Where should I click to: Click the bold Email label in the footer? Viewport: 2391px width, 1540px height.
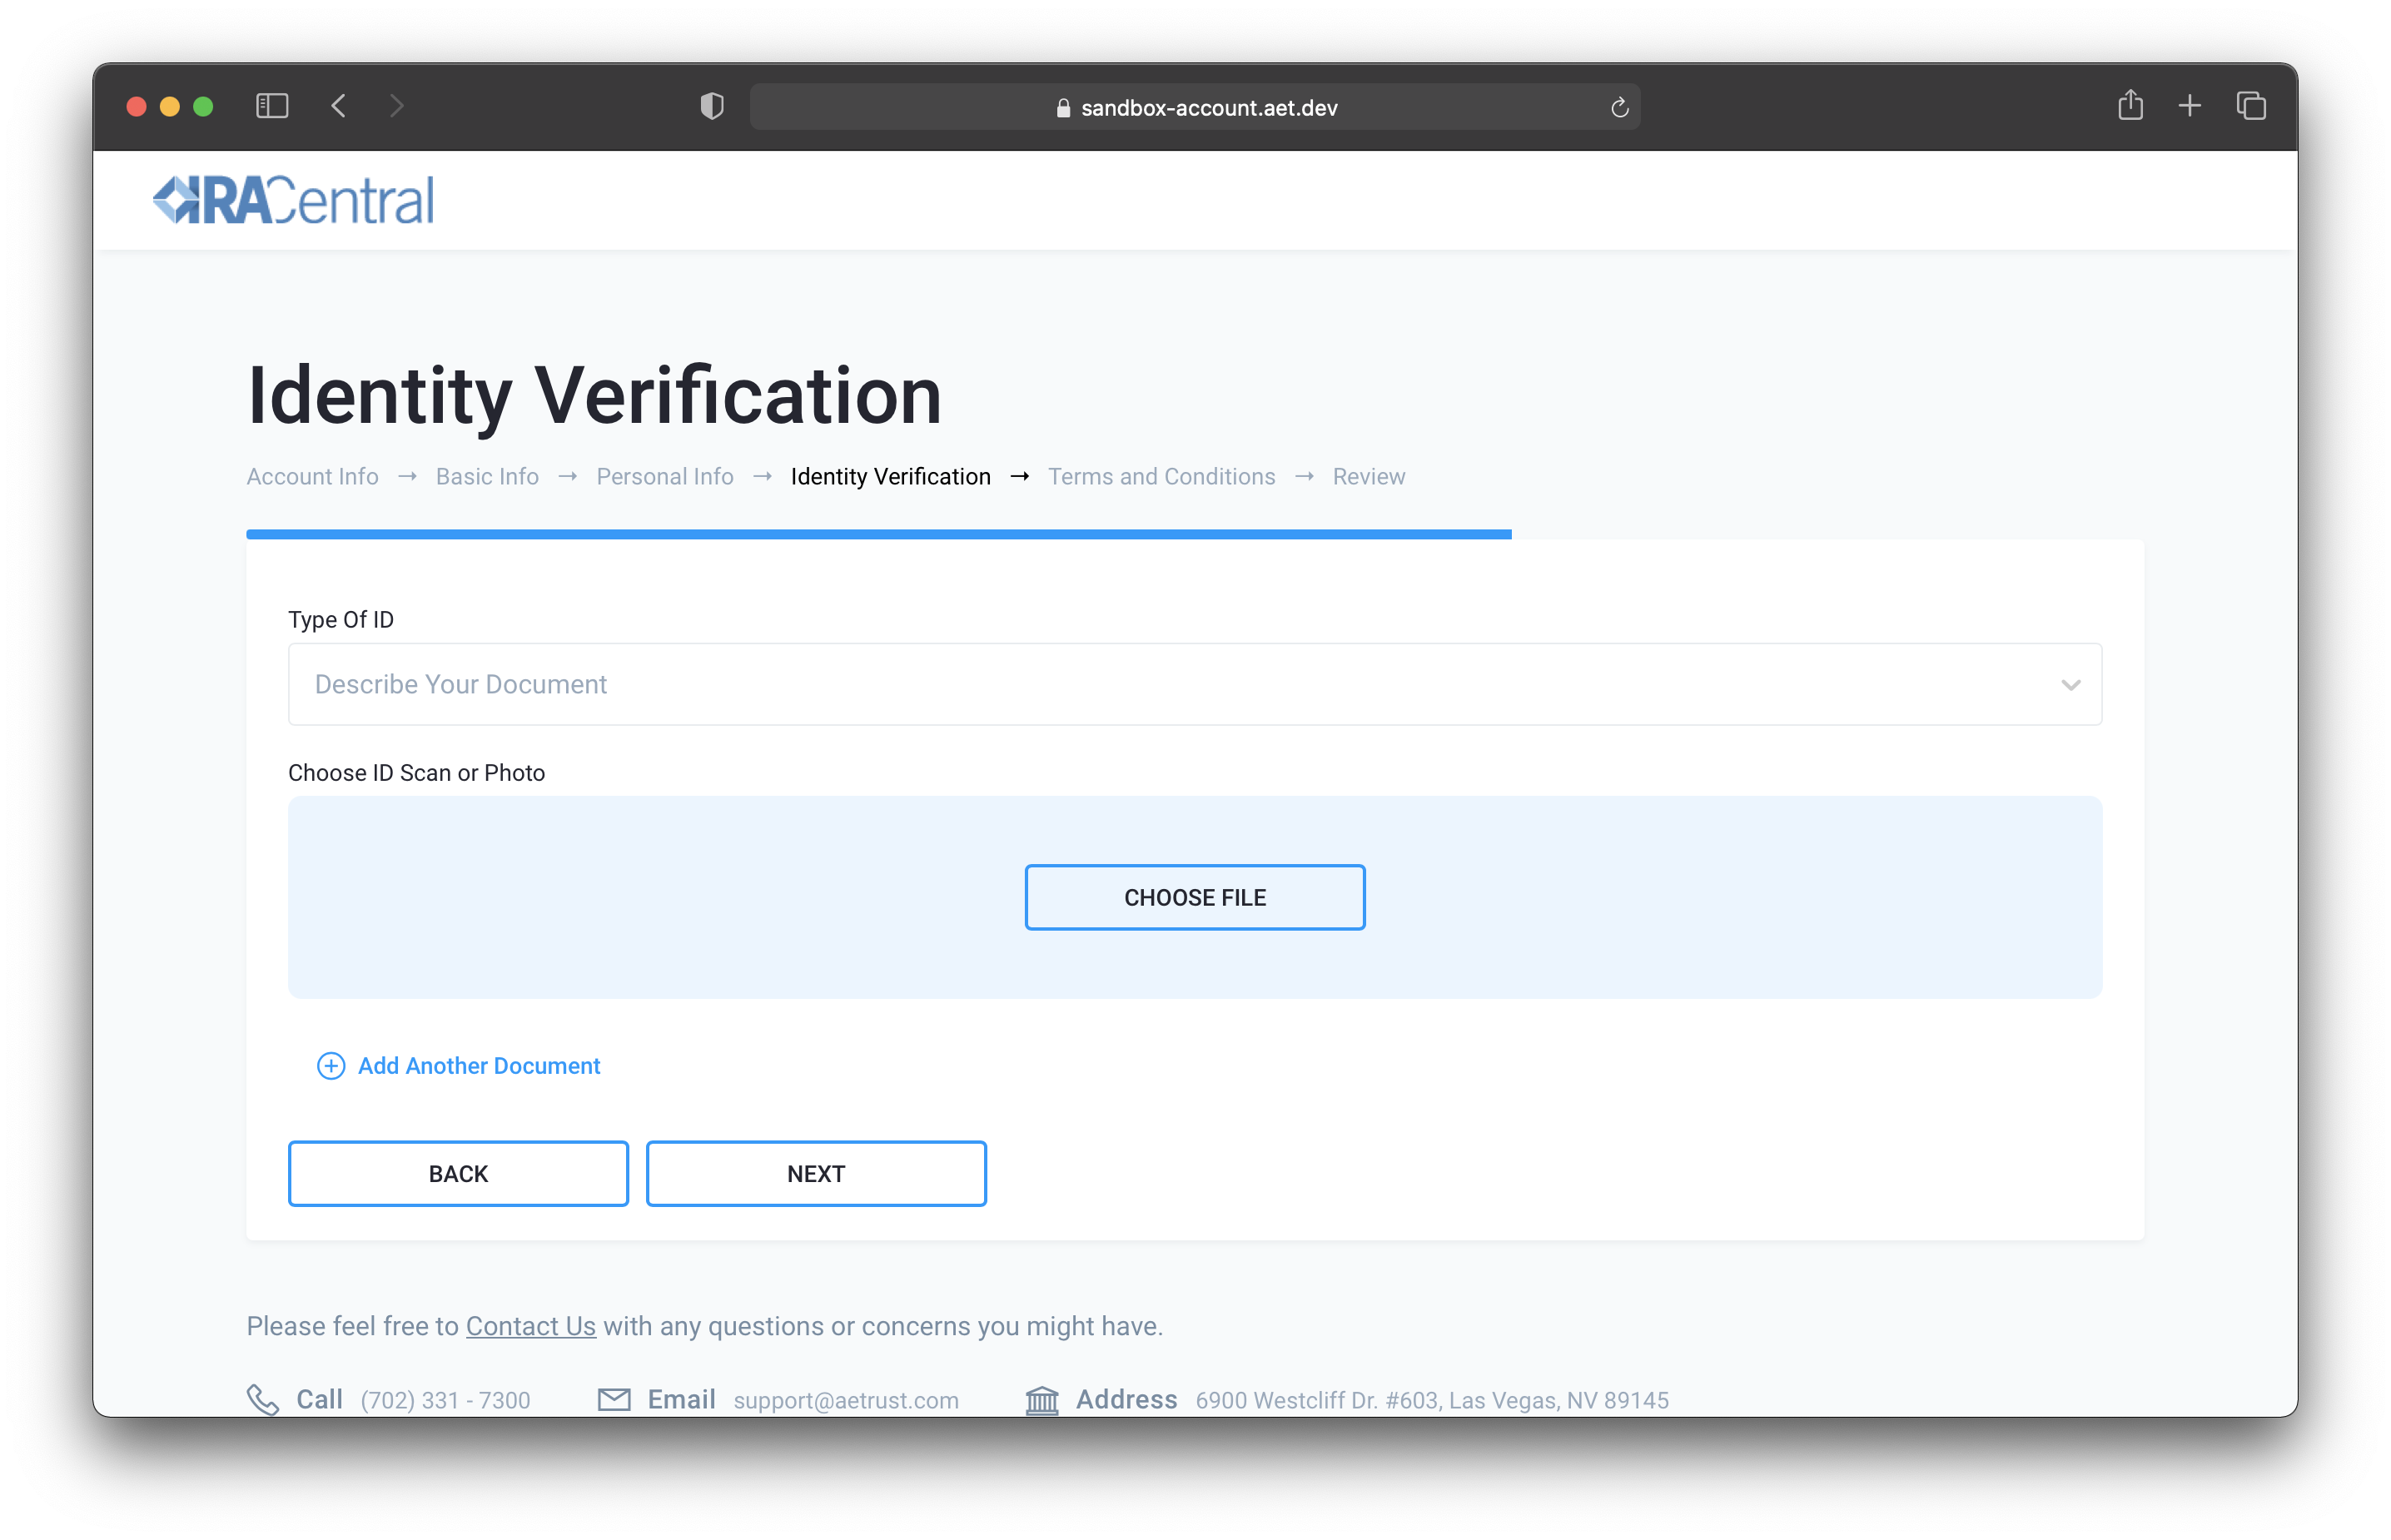[x=681, y=1399]
